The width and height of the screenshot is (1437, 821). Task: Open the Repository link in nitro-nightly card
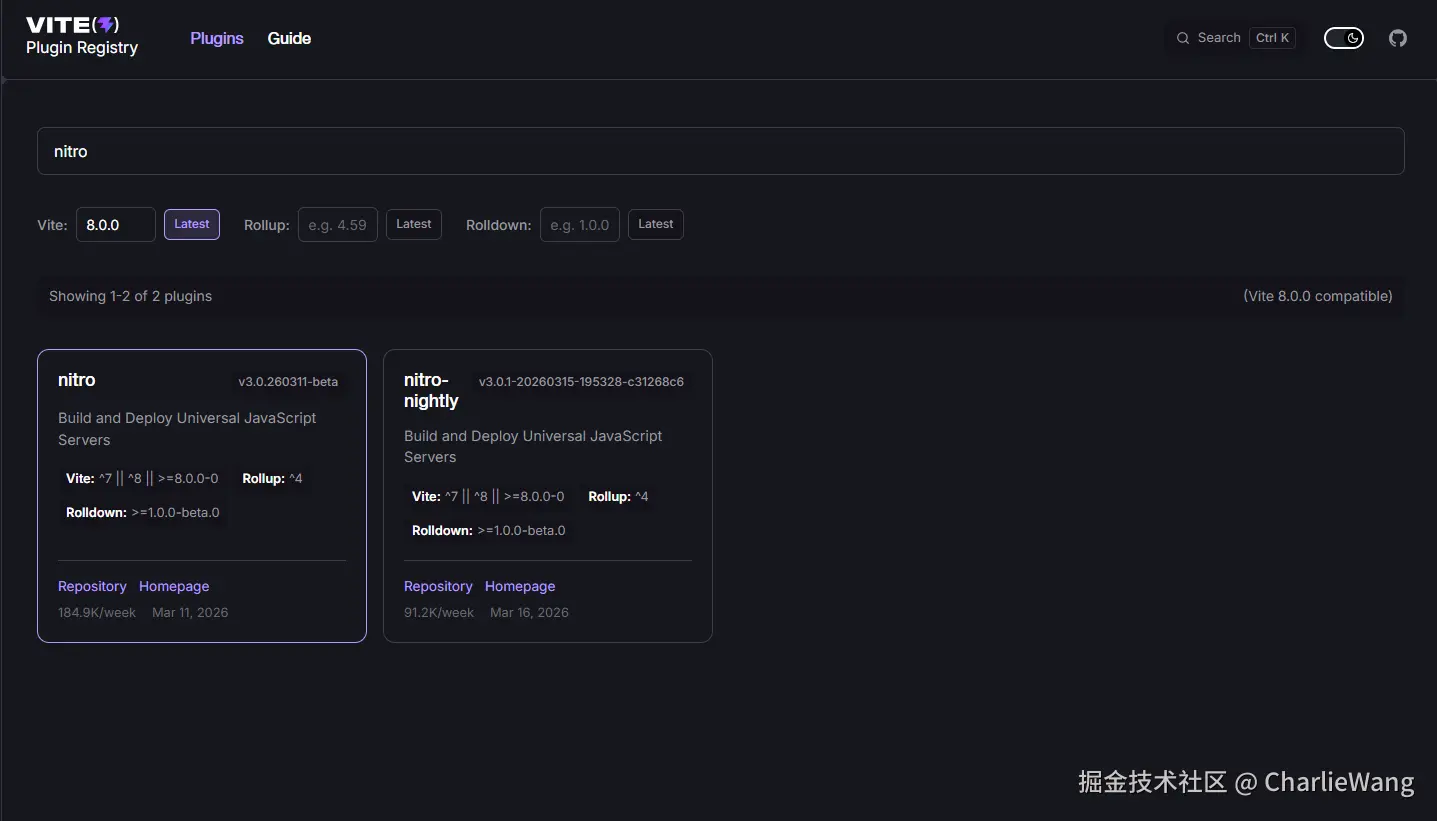click(x=438, y=586)
